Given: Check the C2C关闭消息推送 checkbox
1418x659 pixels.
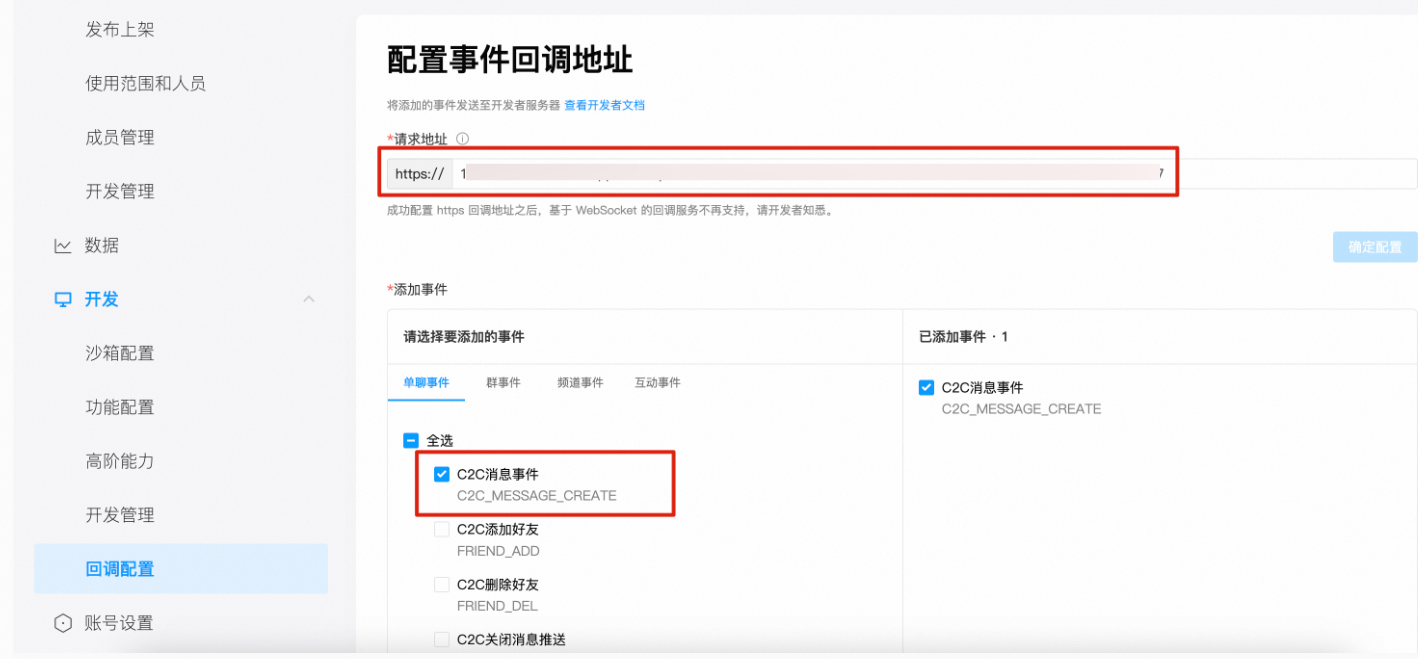Looking at the screenshot, I should click(x=441, y=639).
